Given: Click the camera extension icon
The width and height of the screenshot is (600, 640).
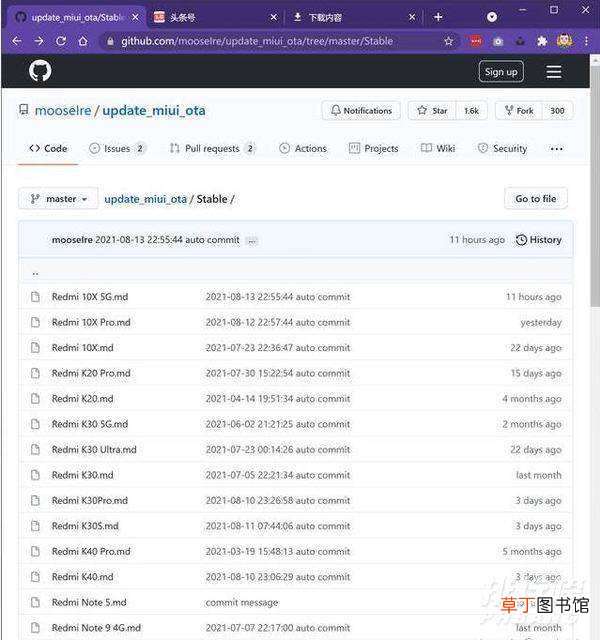Looking at the screenshot, I should [x=498, y=41].
